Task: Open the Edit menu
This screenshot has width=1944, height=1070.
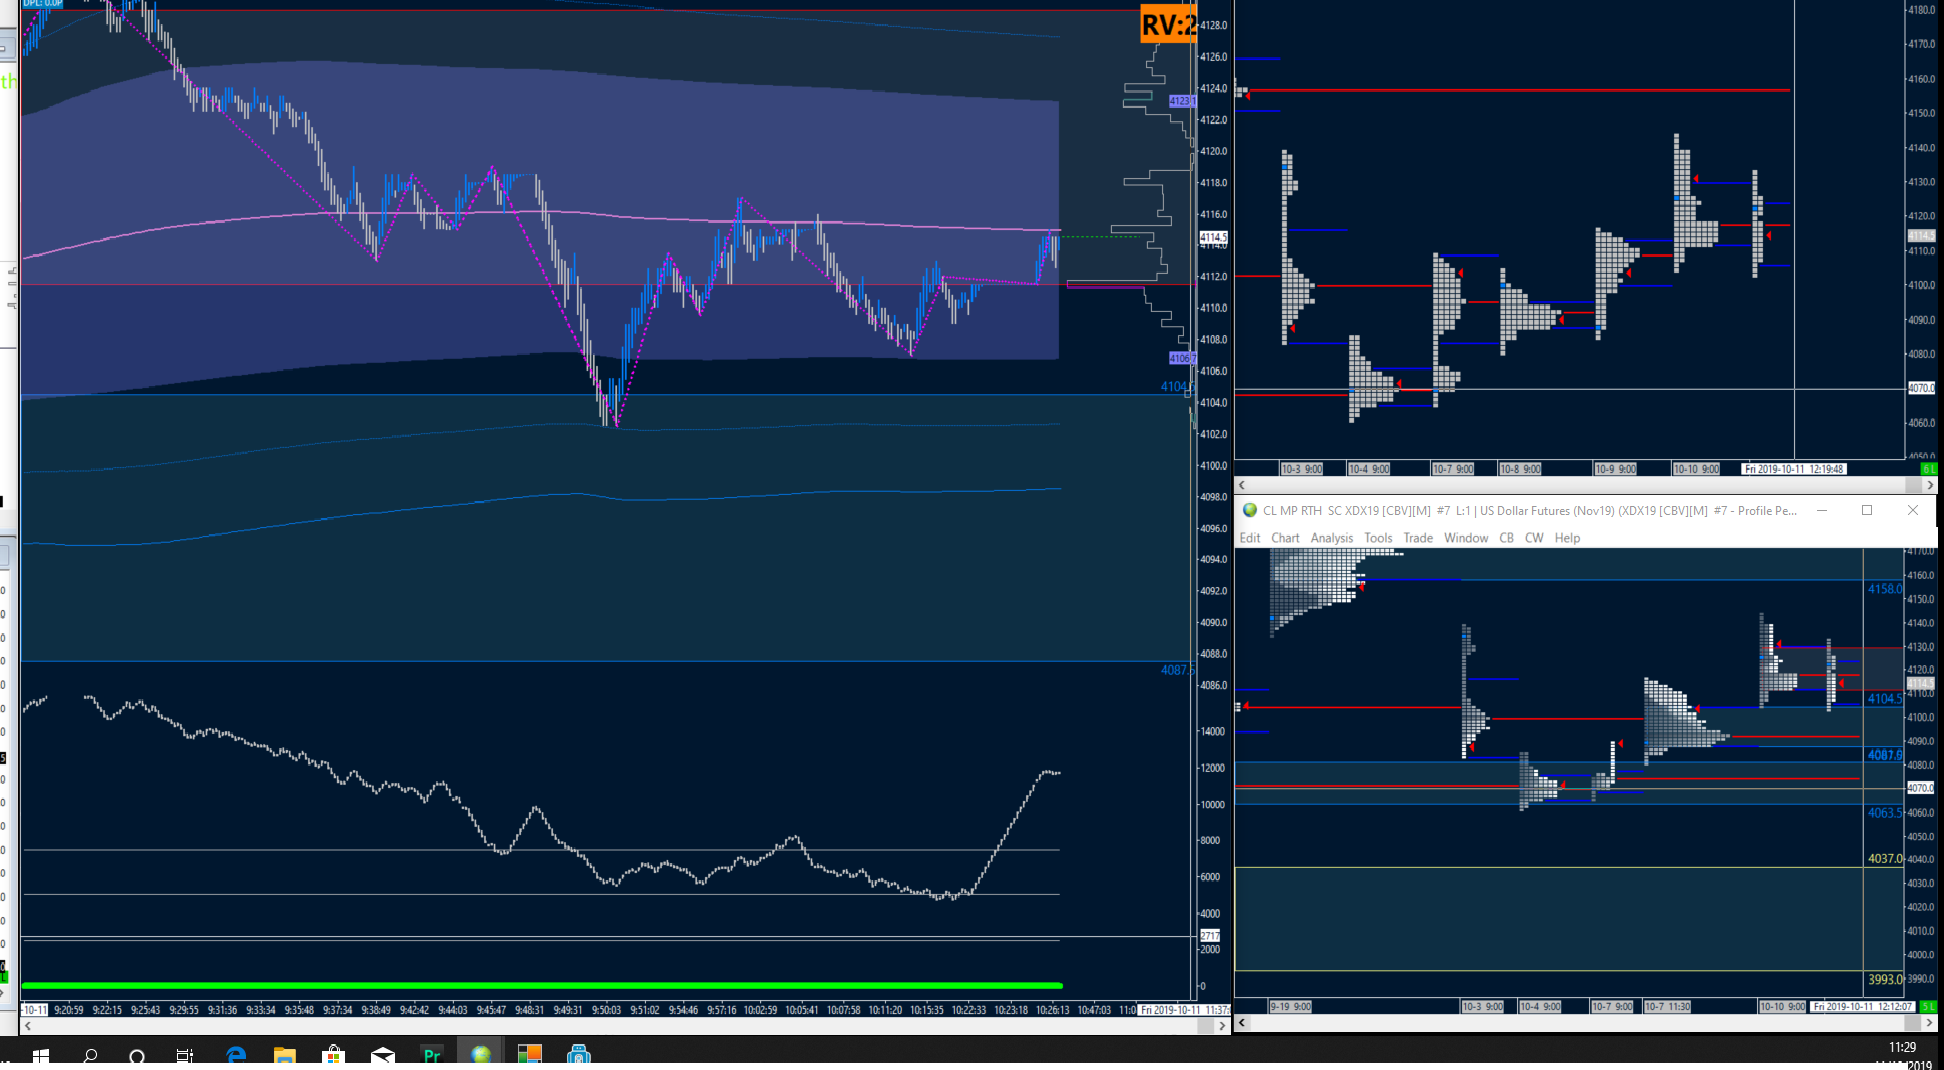Action: pyautogui.click(x=1250, y=538)
